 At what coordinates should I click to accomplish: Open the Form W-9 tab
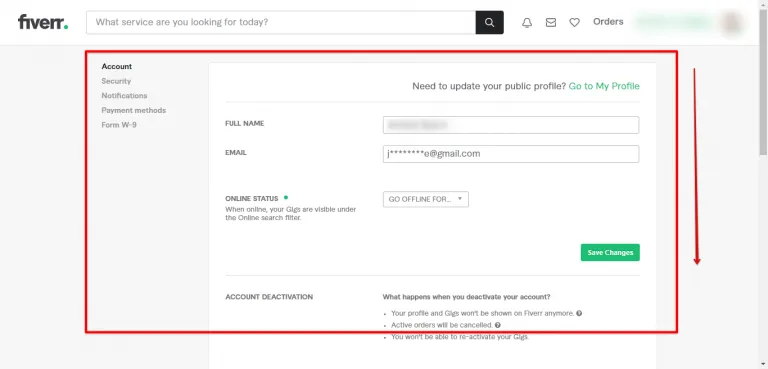(119, 125)
